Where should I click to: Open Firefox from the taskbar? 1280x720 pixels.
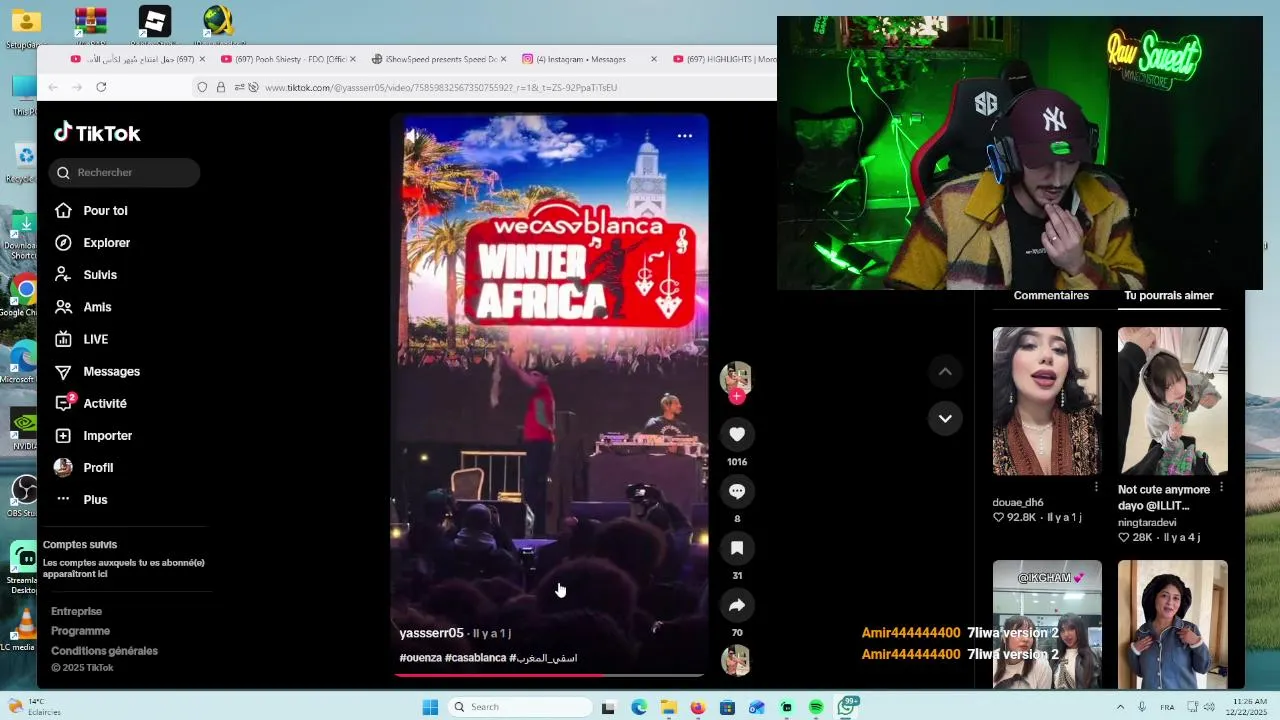click(x=698, y=707)
